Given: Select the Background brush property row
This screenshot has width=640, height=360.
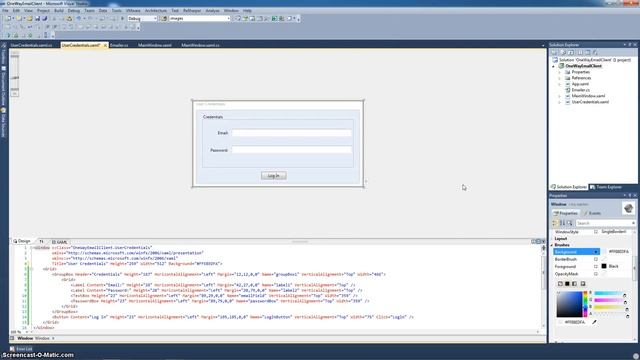Looking at the screenshot, I should [x=576, y=252].
